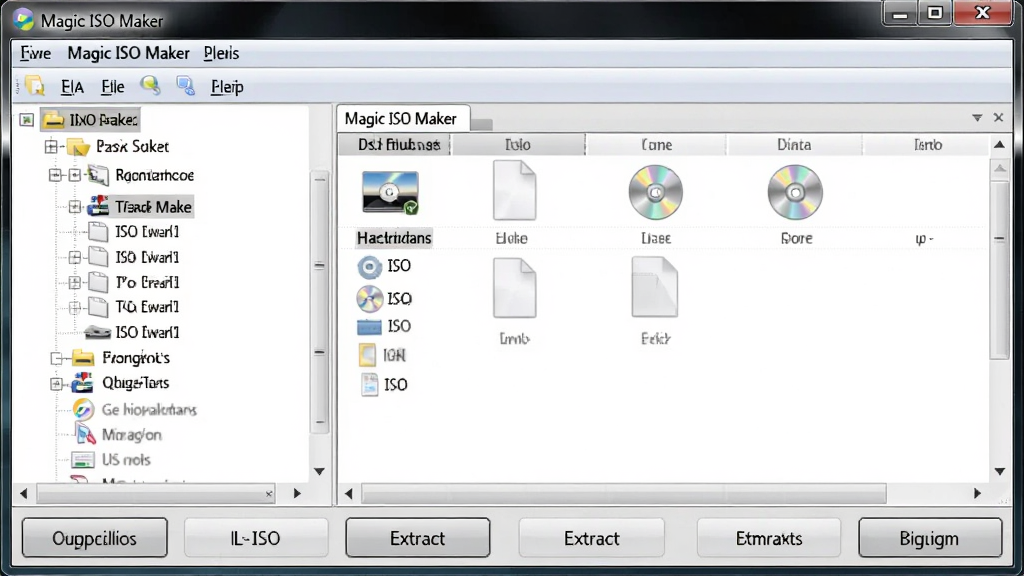The image size is (1024, 576).
Task: Click the US mols tree icon
Action: [82, 460]
